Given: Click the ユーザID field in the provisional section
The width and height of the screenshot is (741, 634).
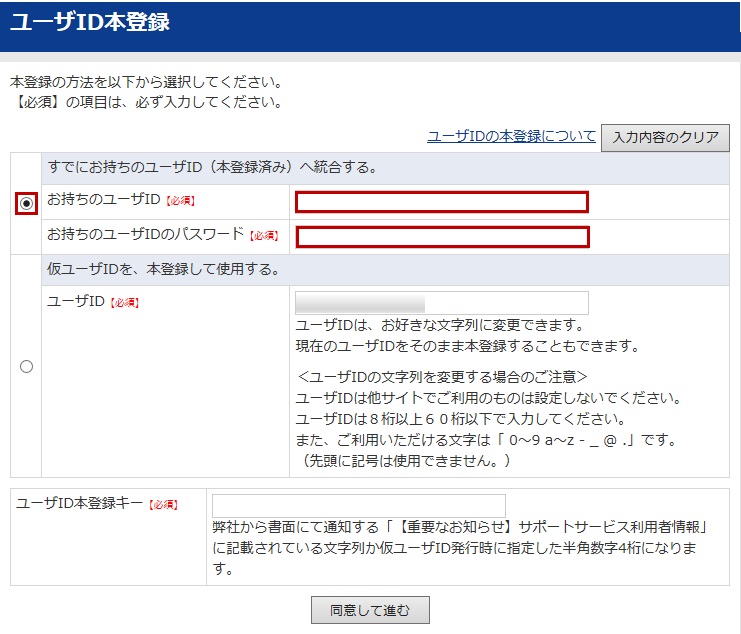Looking at the screenshot, I should point(441,303).
